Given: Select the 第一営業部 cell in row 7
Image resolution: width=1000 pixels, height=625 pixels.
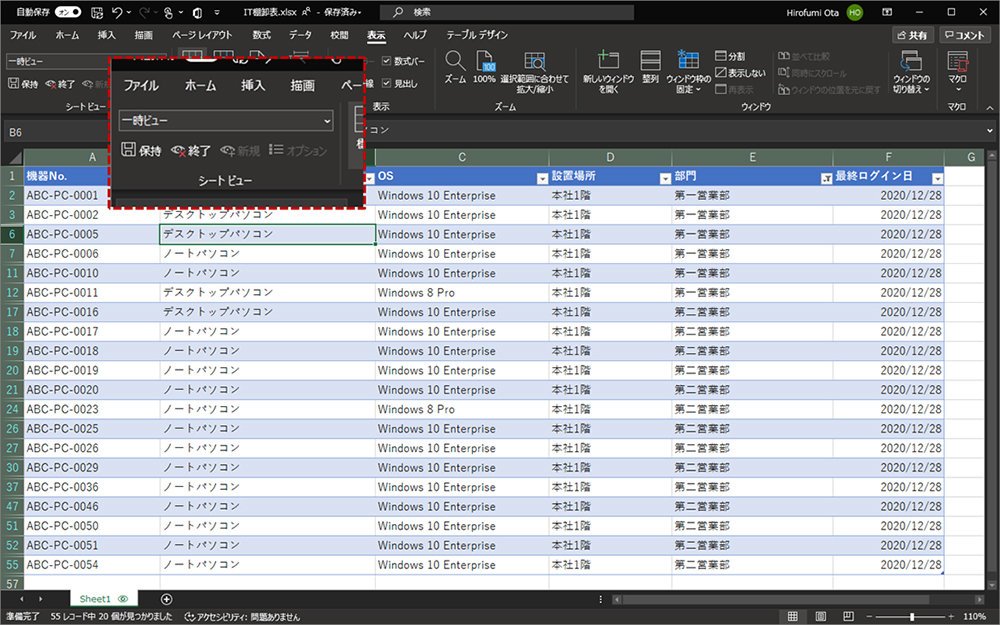Looking at the screenshot, I should [752, 254].
